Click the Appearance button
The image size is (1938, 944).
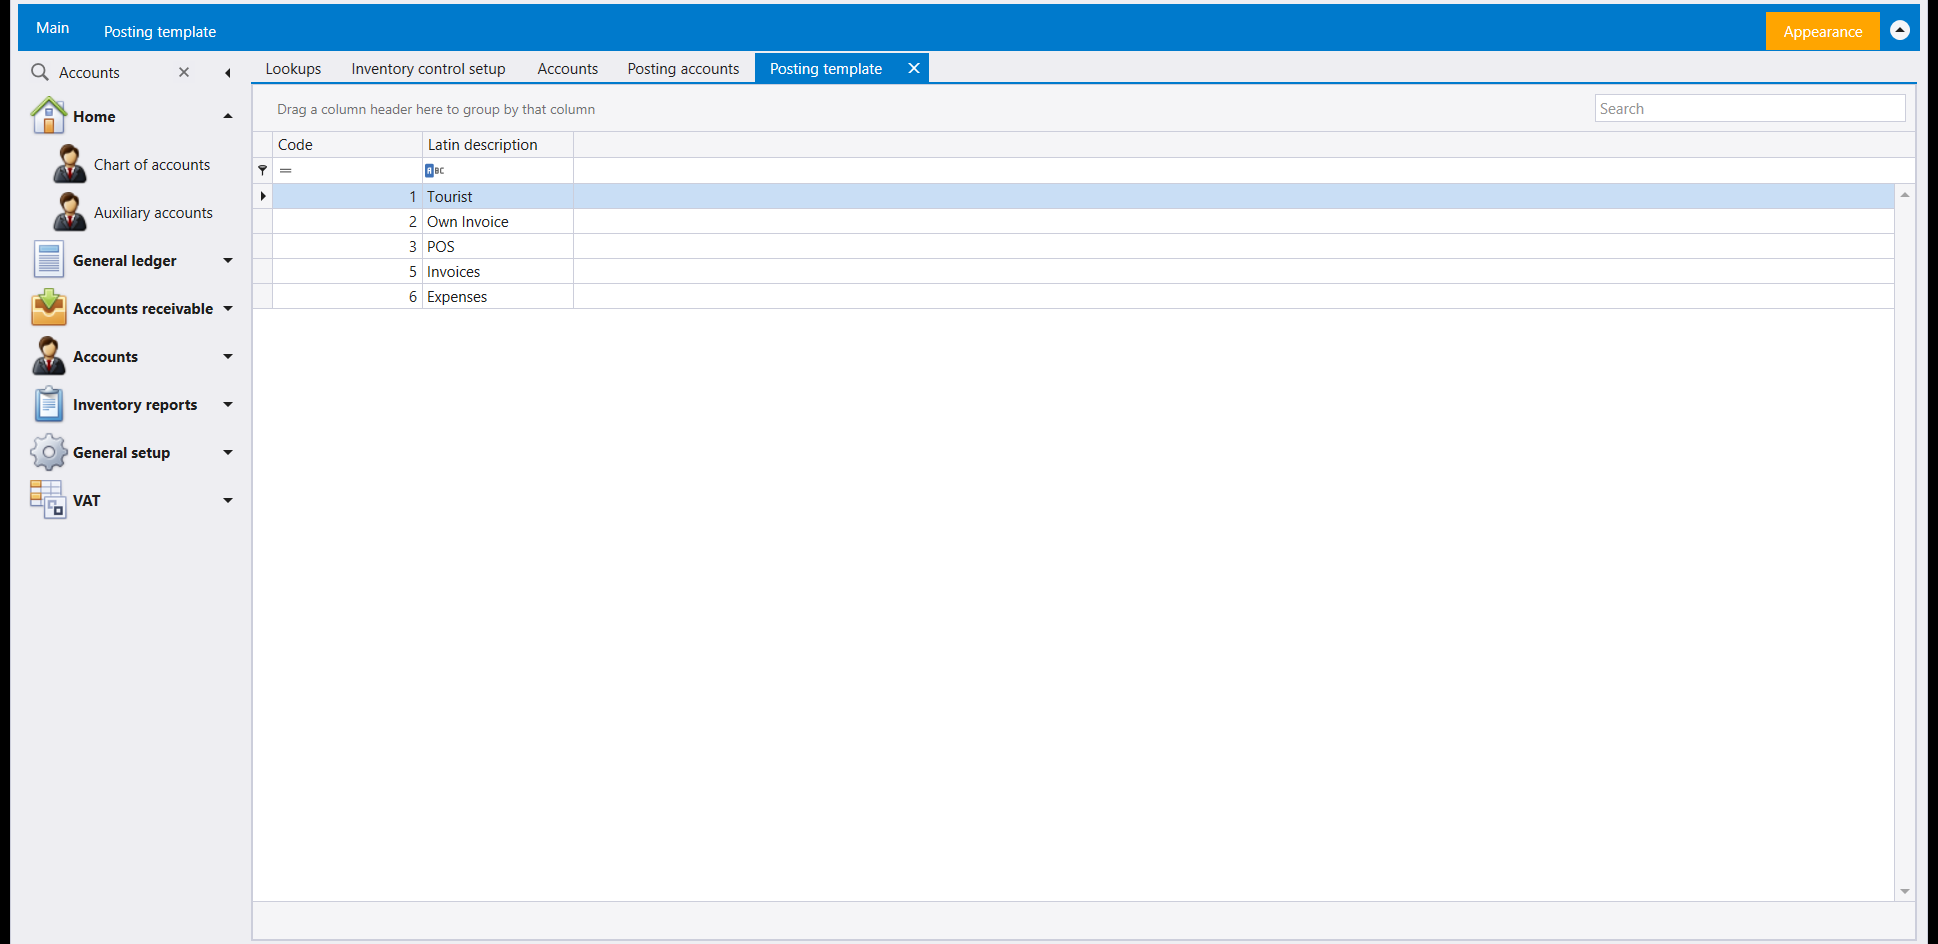coord(1822,31)
